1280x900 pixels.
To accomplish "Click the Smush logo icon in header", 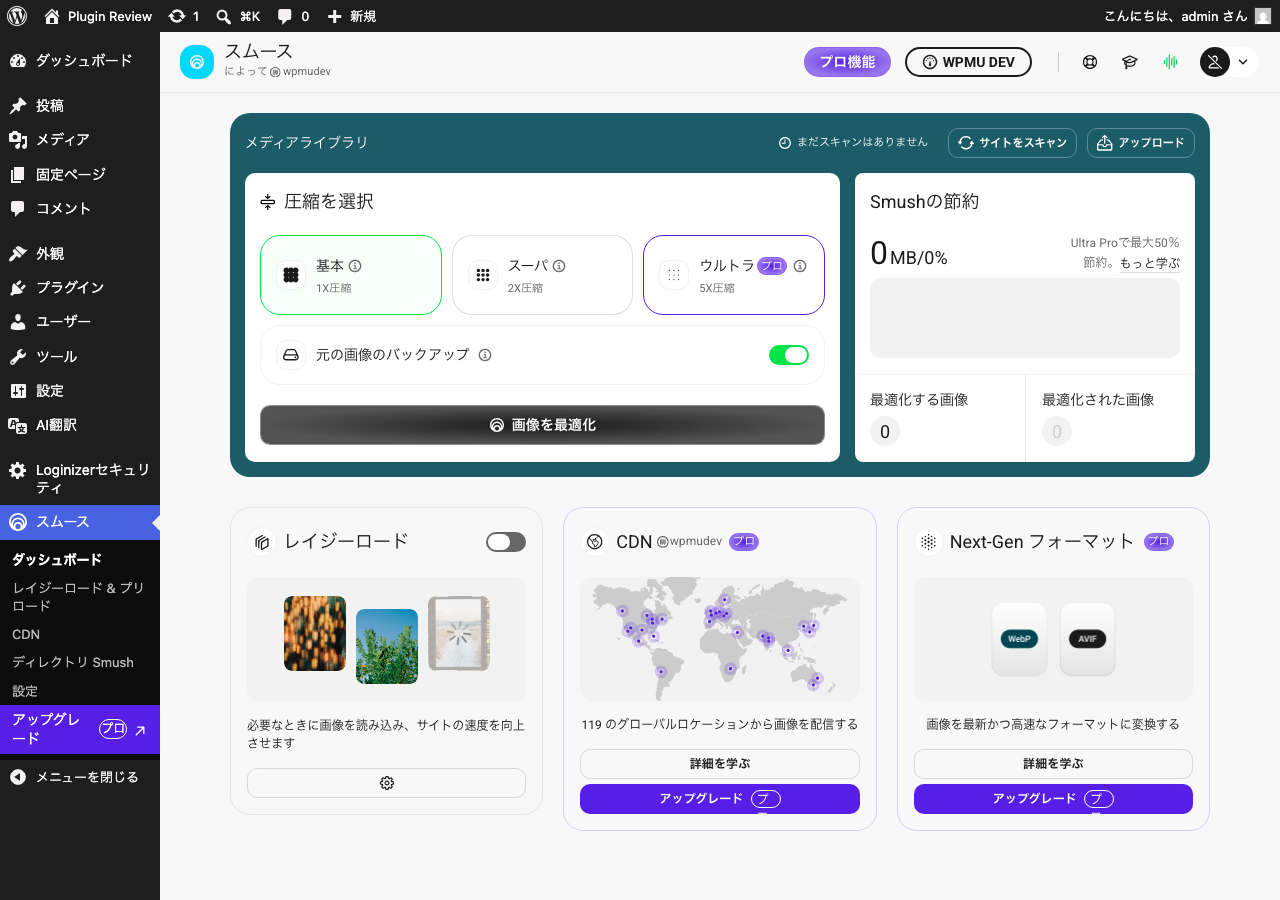I will 197,62.
